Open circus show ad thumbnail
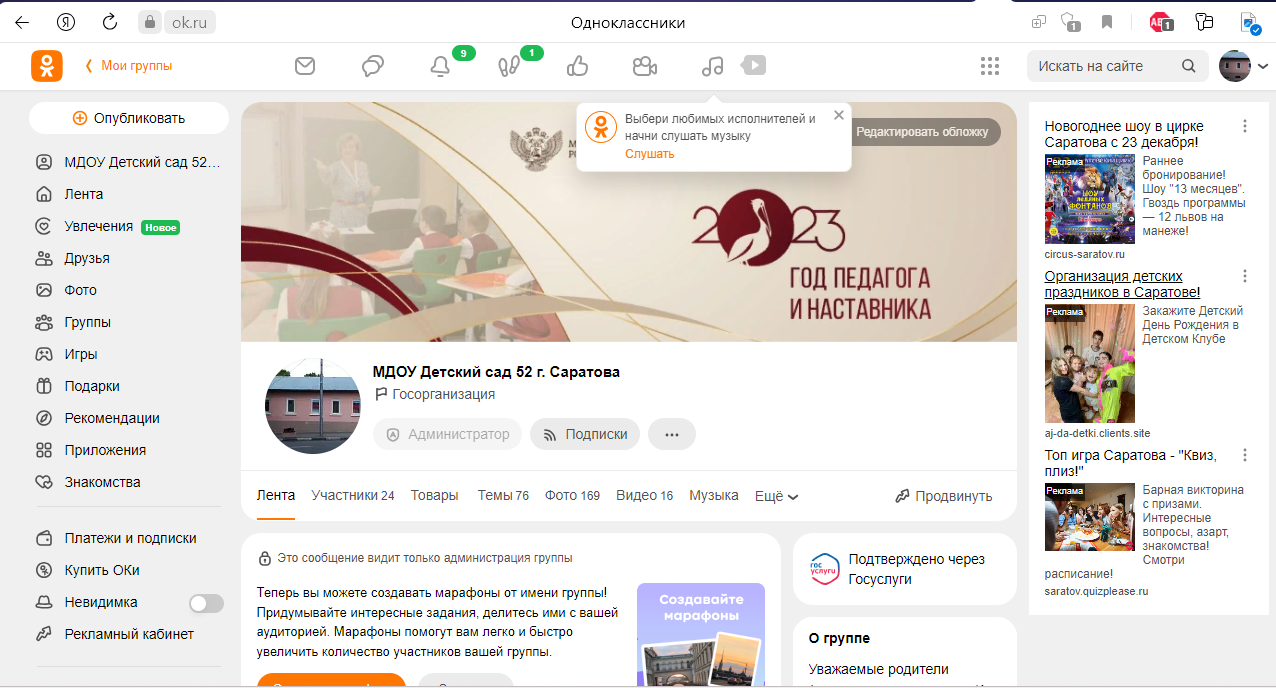This screenshot has height=688, width=1276. [x=1090, y=199]
